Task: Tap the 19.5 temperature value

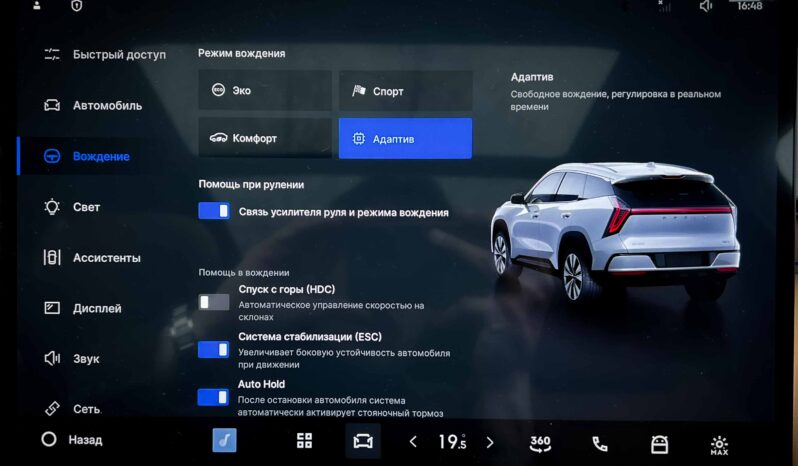Action: tap(452, 442)
